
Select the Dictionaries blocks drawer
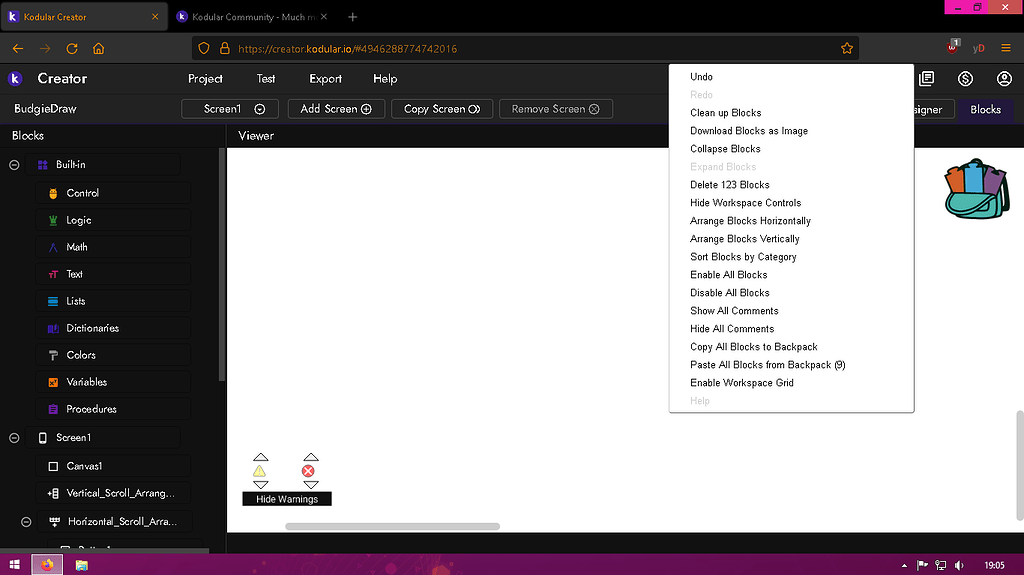pyautogui.click(x=113, y=328)
